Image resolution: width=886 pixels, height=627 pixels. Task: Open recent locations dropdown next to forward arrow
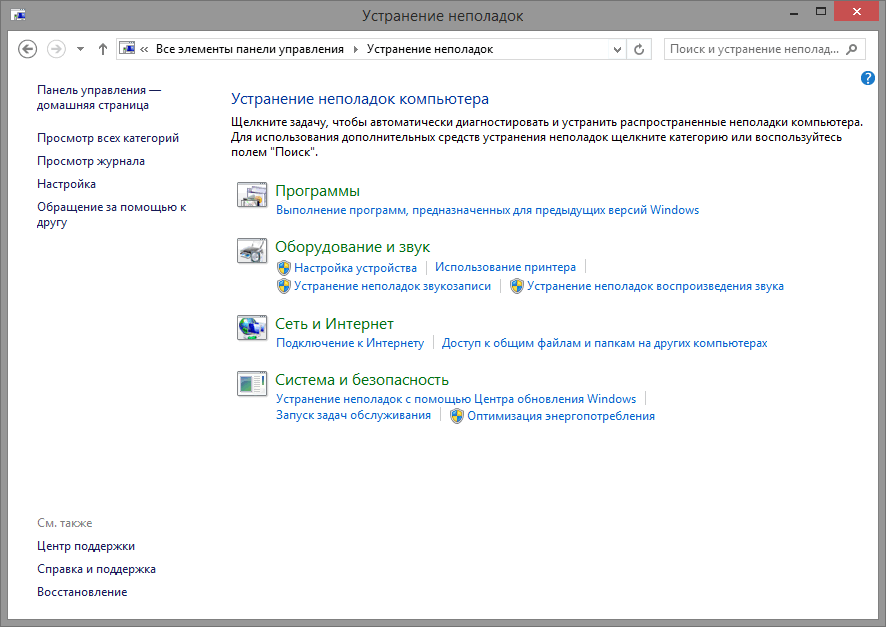(80, 49)
